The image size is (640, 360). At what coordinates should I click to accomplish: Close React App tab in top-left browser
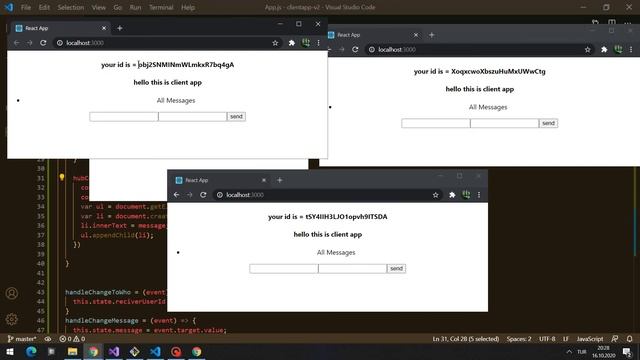(x=104, y=28)
